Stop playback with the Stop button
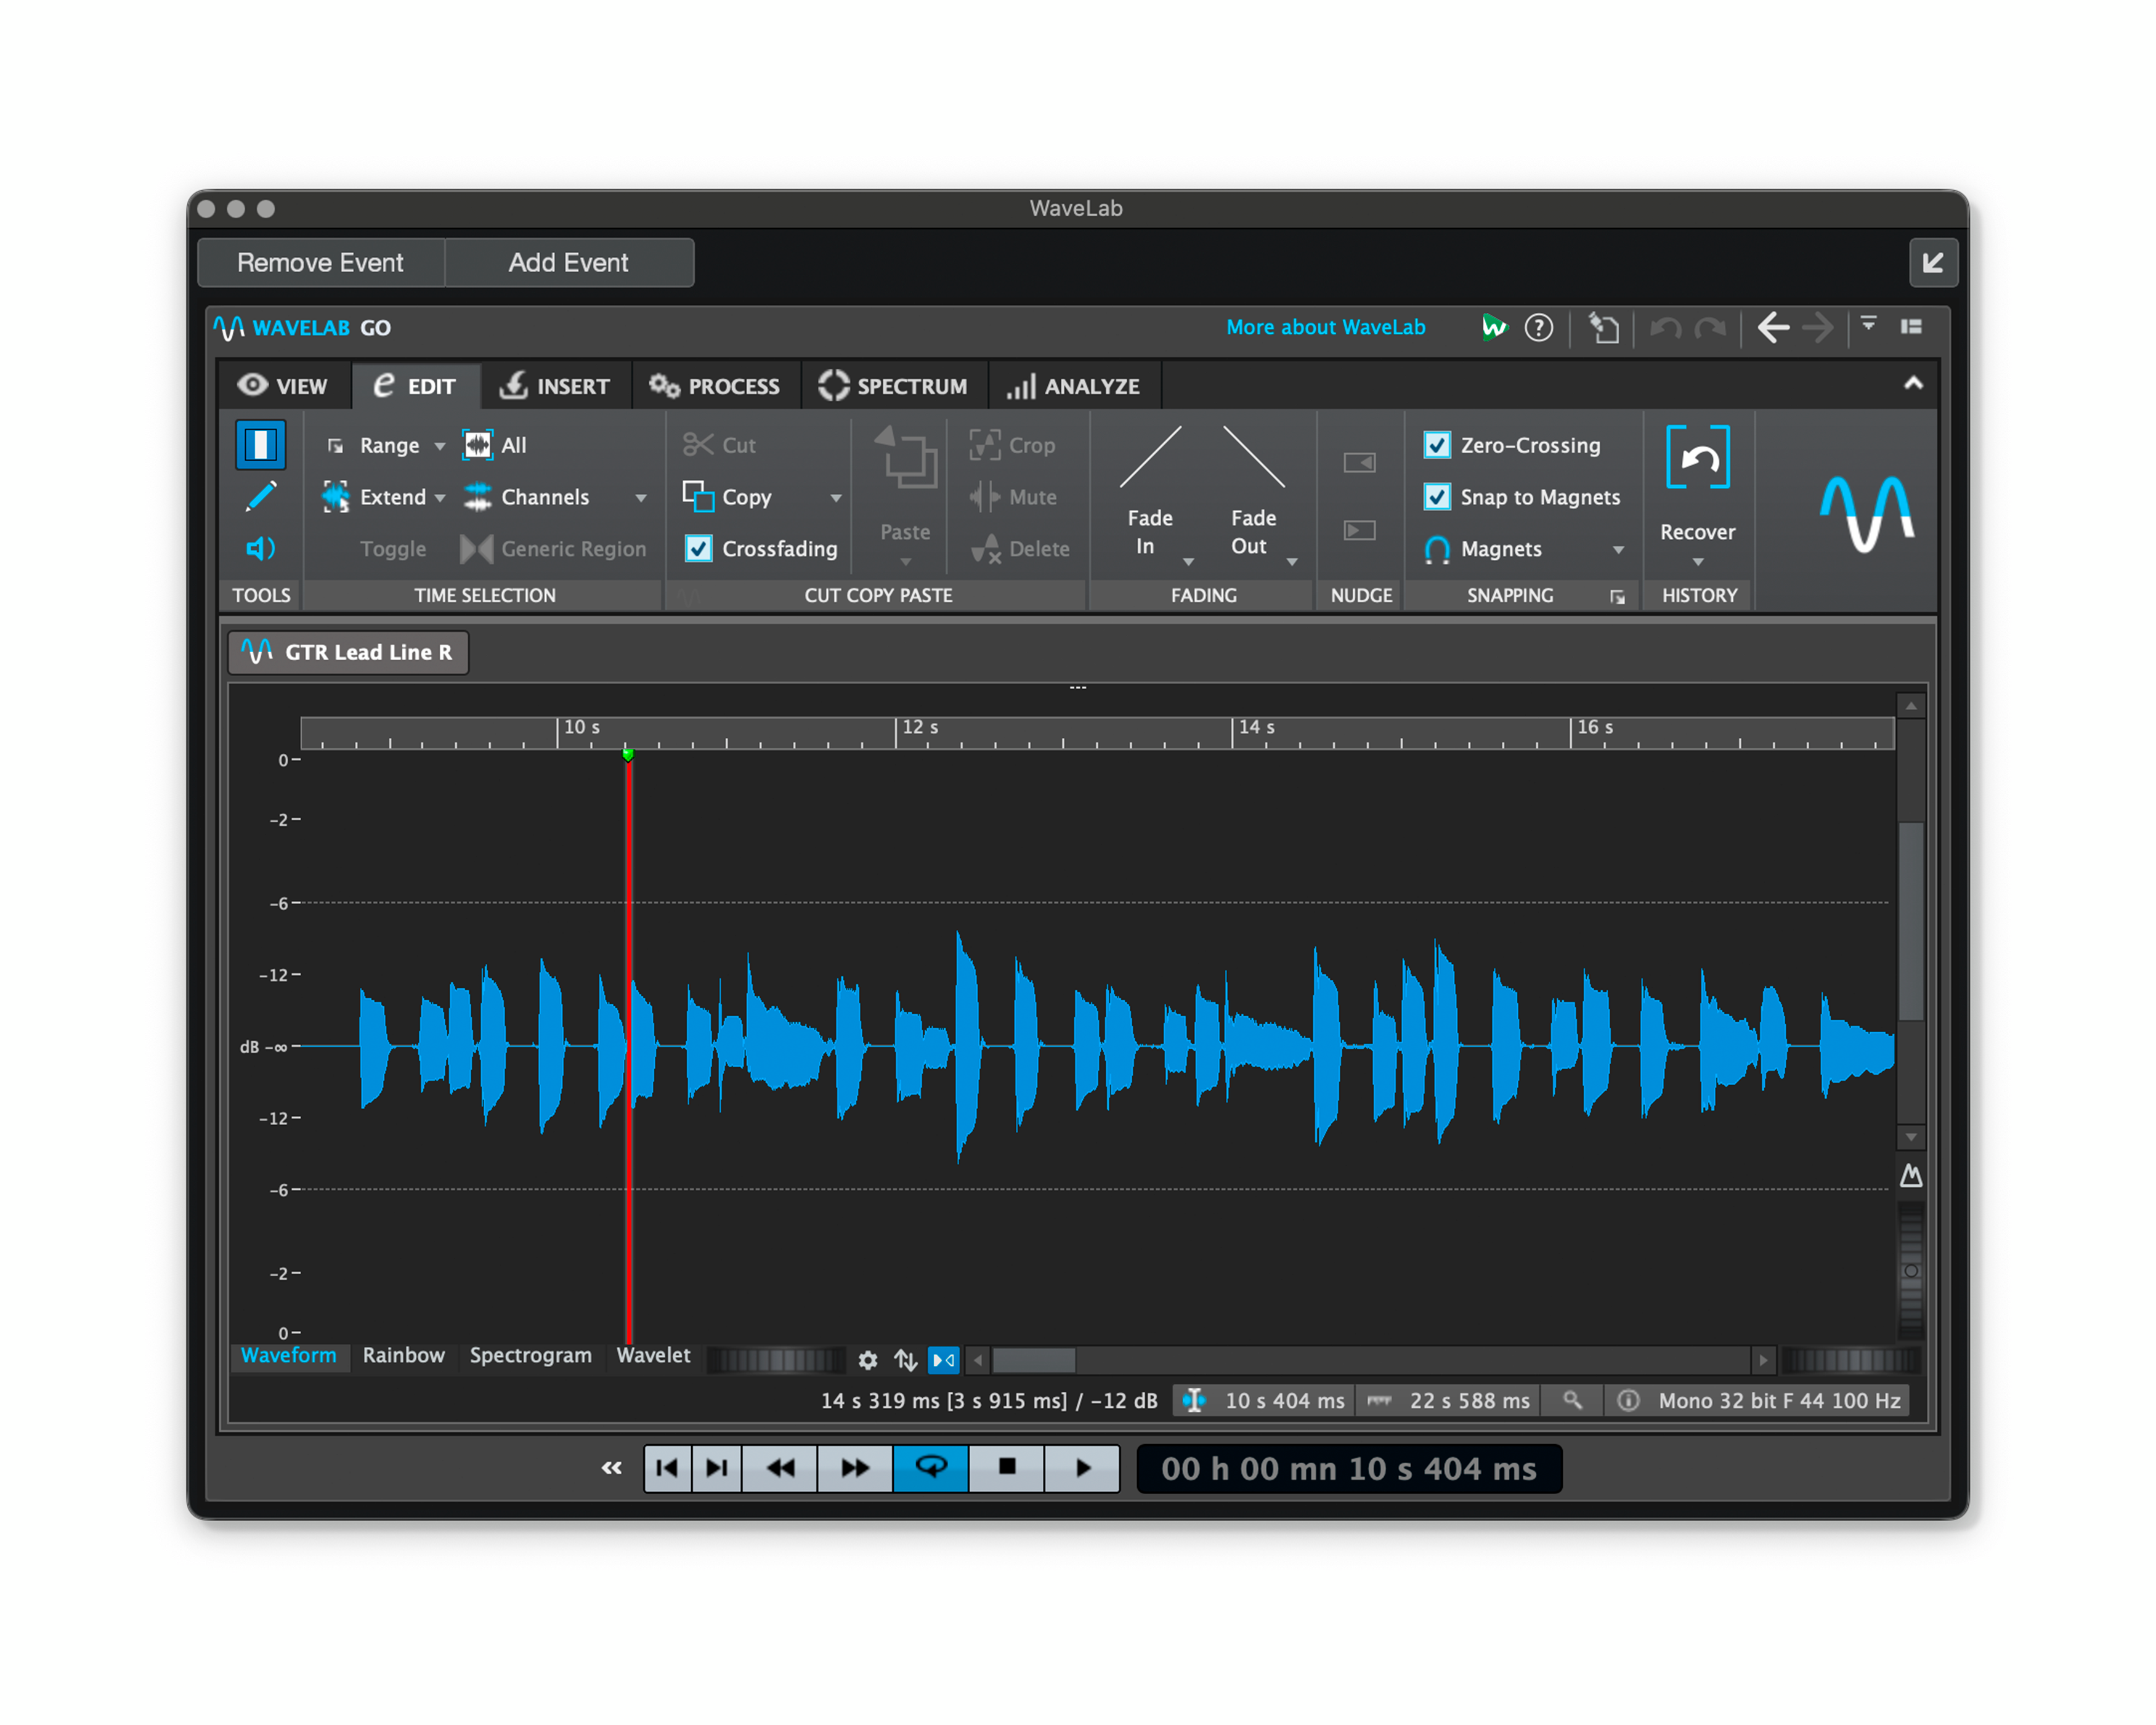2156x1725 pixels. (1006, 1467)
